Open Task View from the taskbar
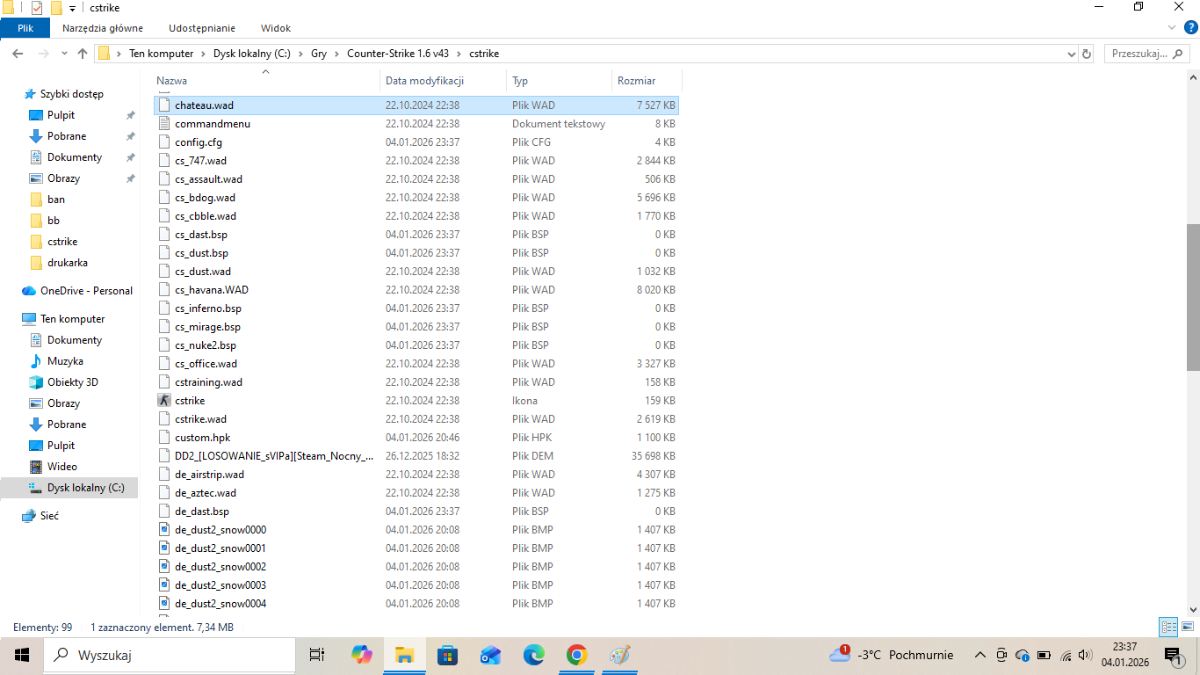 coord(317,655)
